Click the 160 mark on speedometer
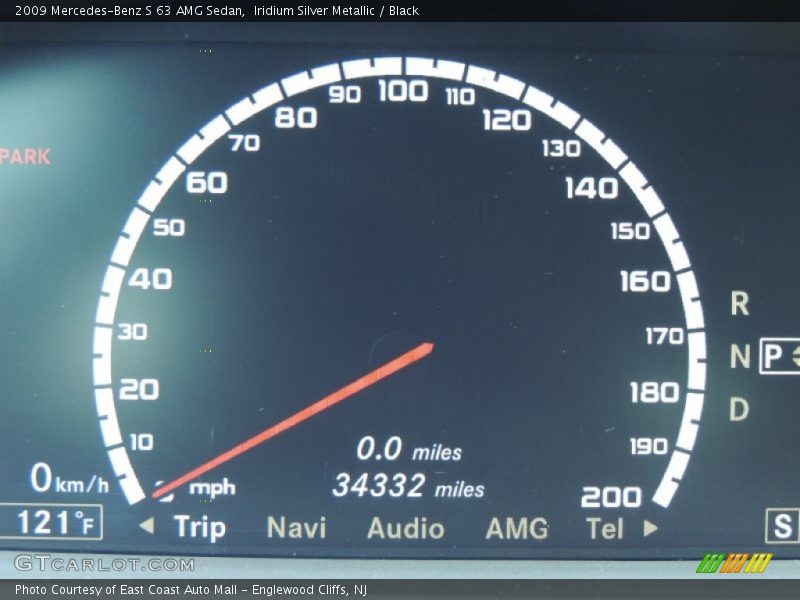This screenshot has height=600, width=800. (645, 281)
